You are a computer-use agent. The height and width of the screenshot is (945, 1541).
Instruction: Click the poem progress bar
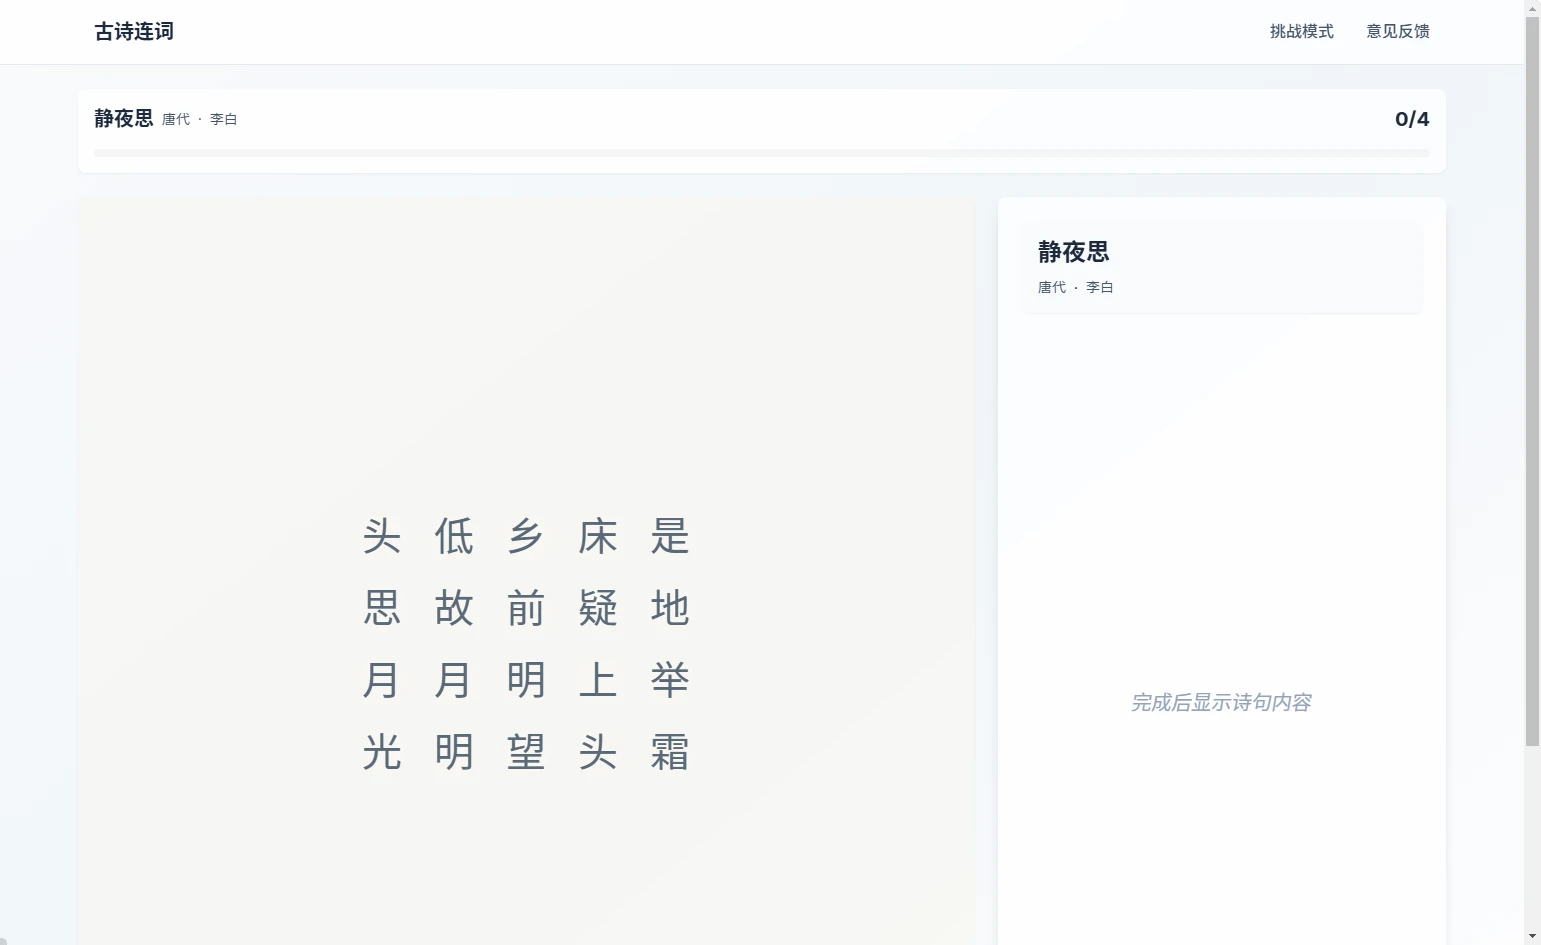(761, 153)
